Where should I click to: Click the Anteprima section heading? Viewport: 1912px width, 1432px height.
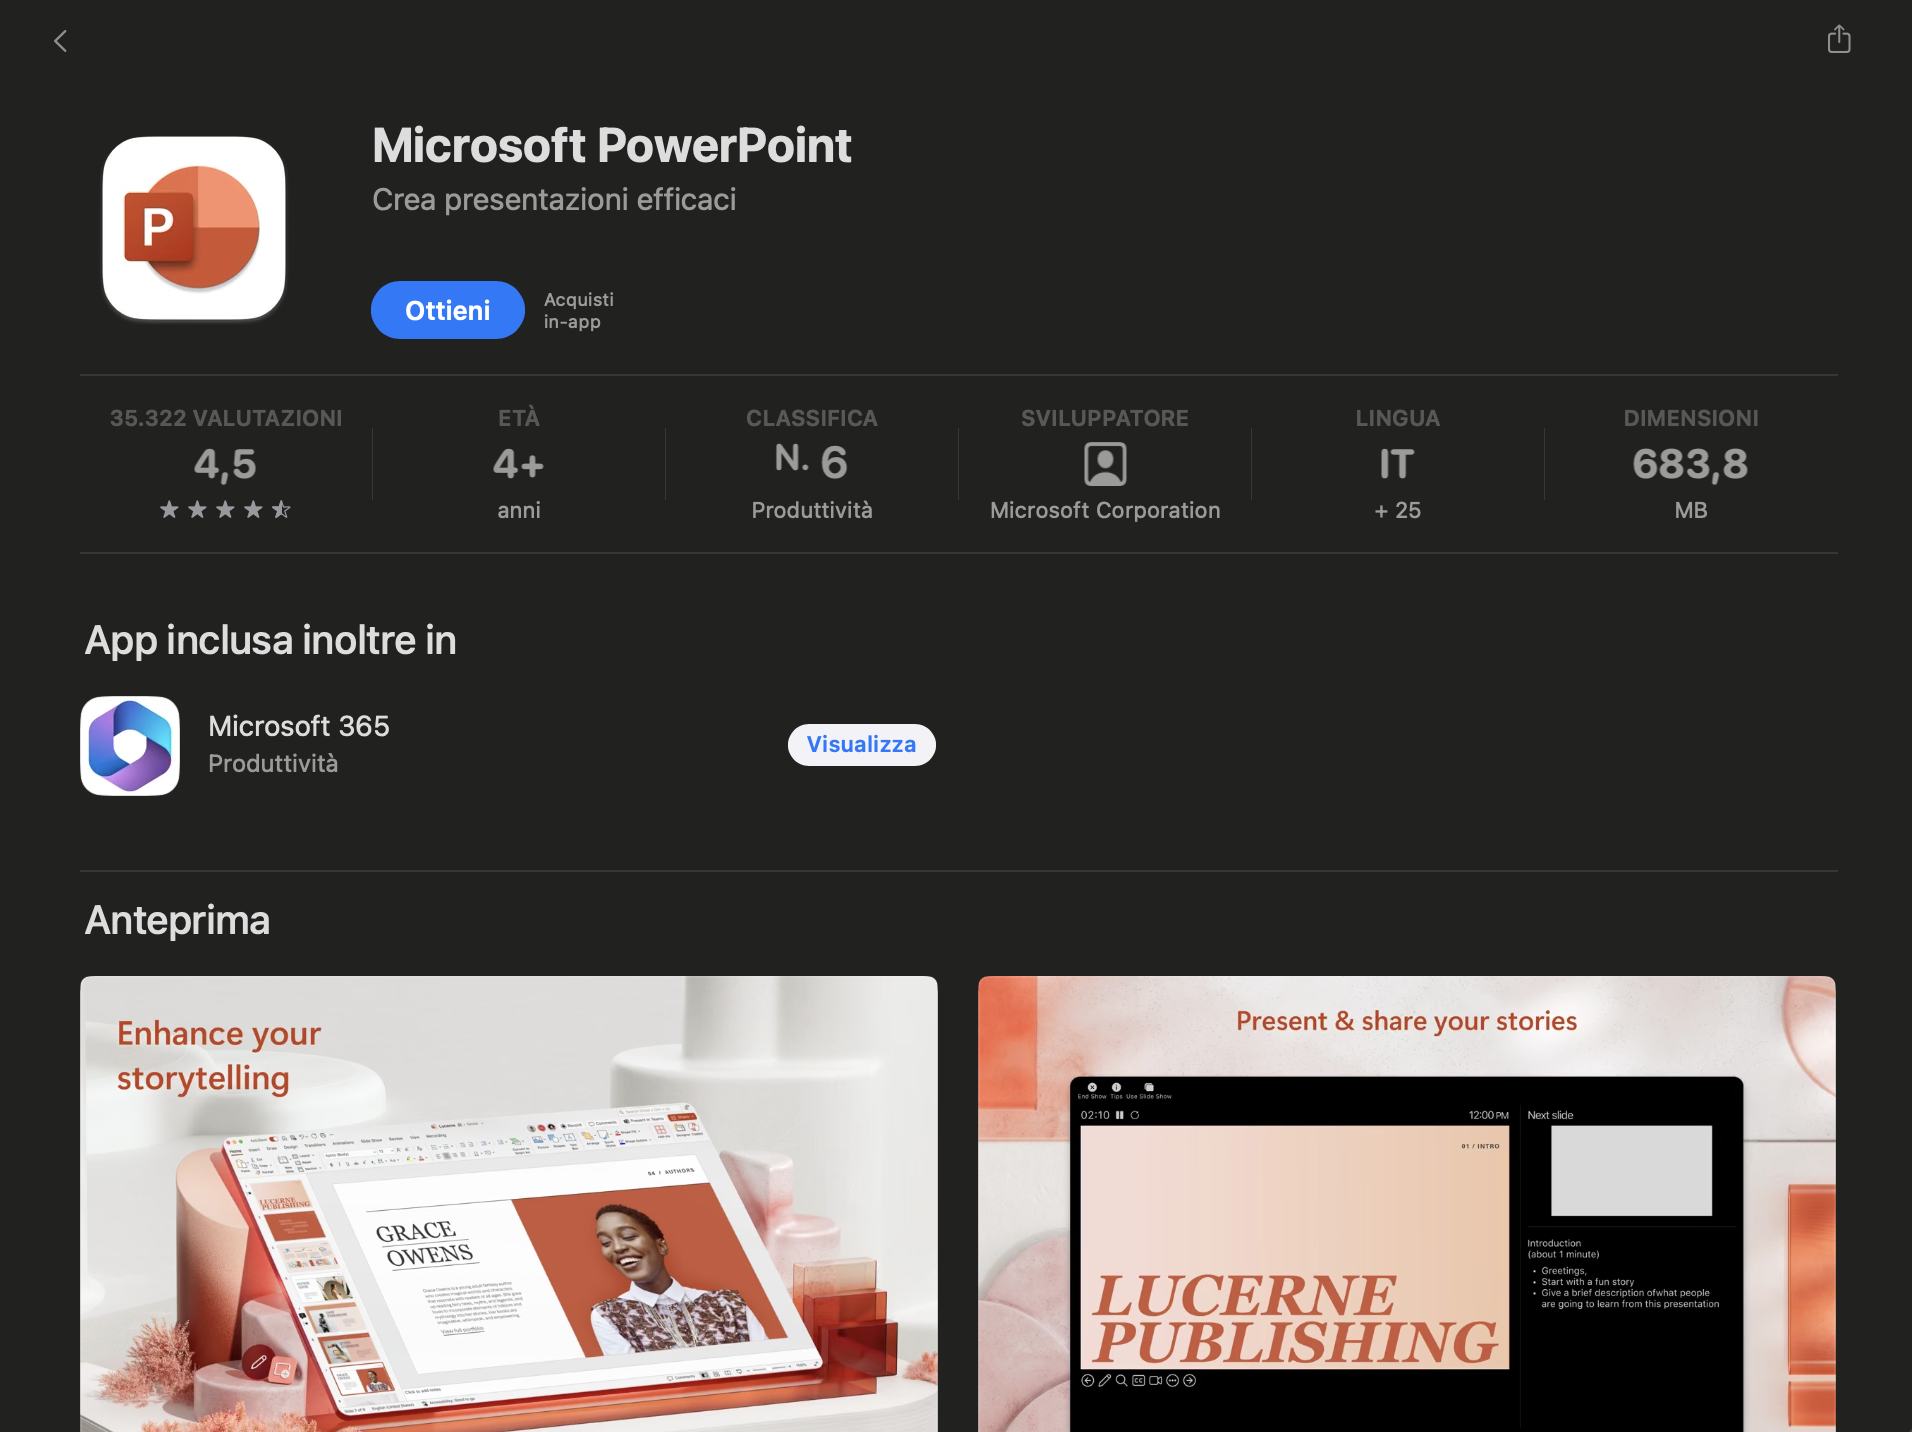pyautogui.click(x=178, y=920)
